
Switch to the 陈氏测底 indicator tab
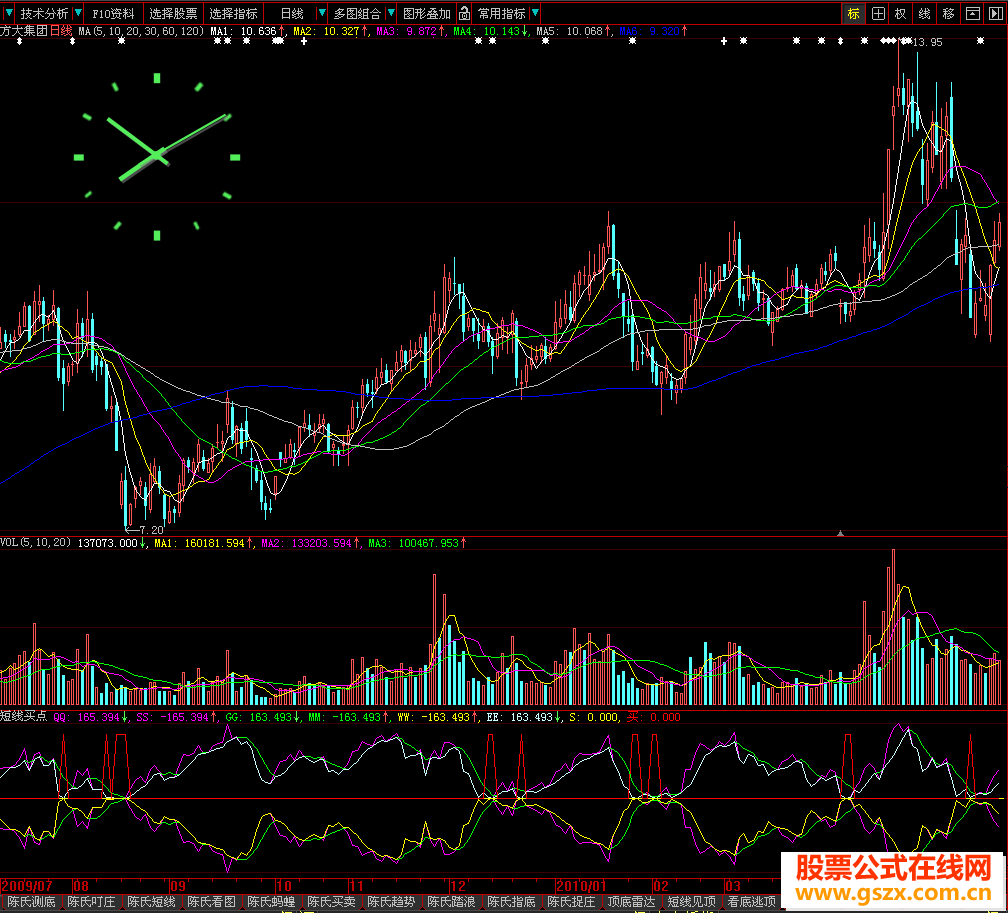[x=32, y=902]
